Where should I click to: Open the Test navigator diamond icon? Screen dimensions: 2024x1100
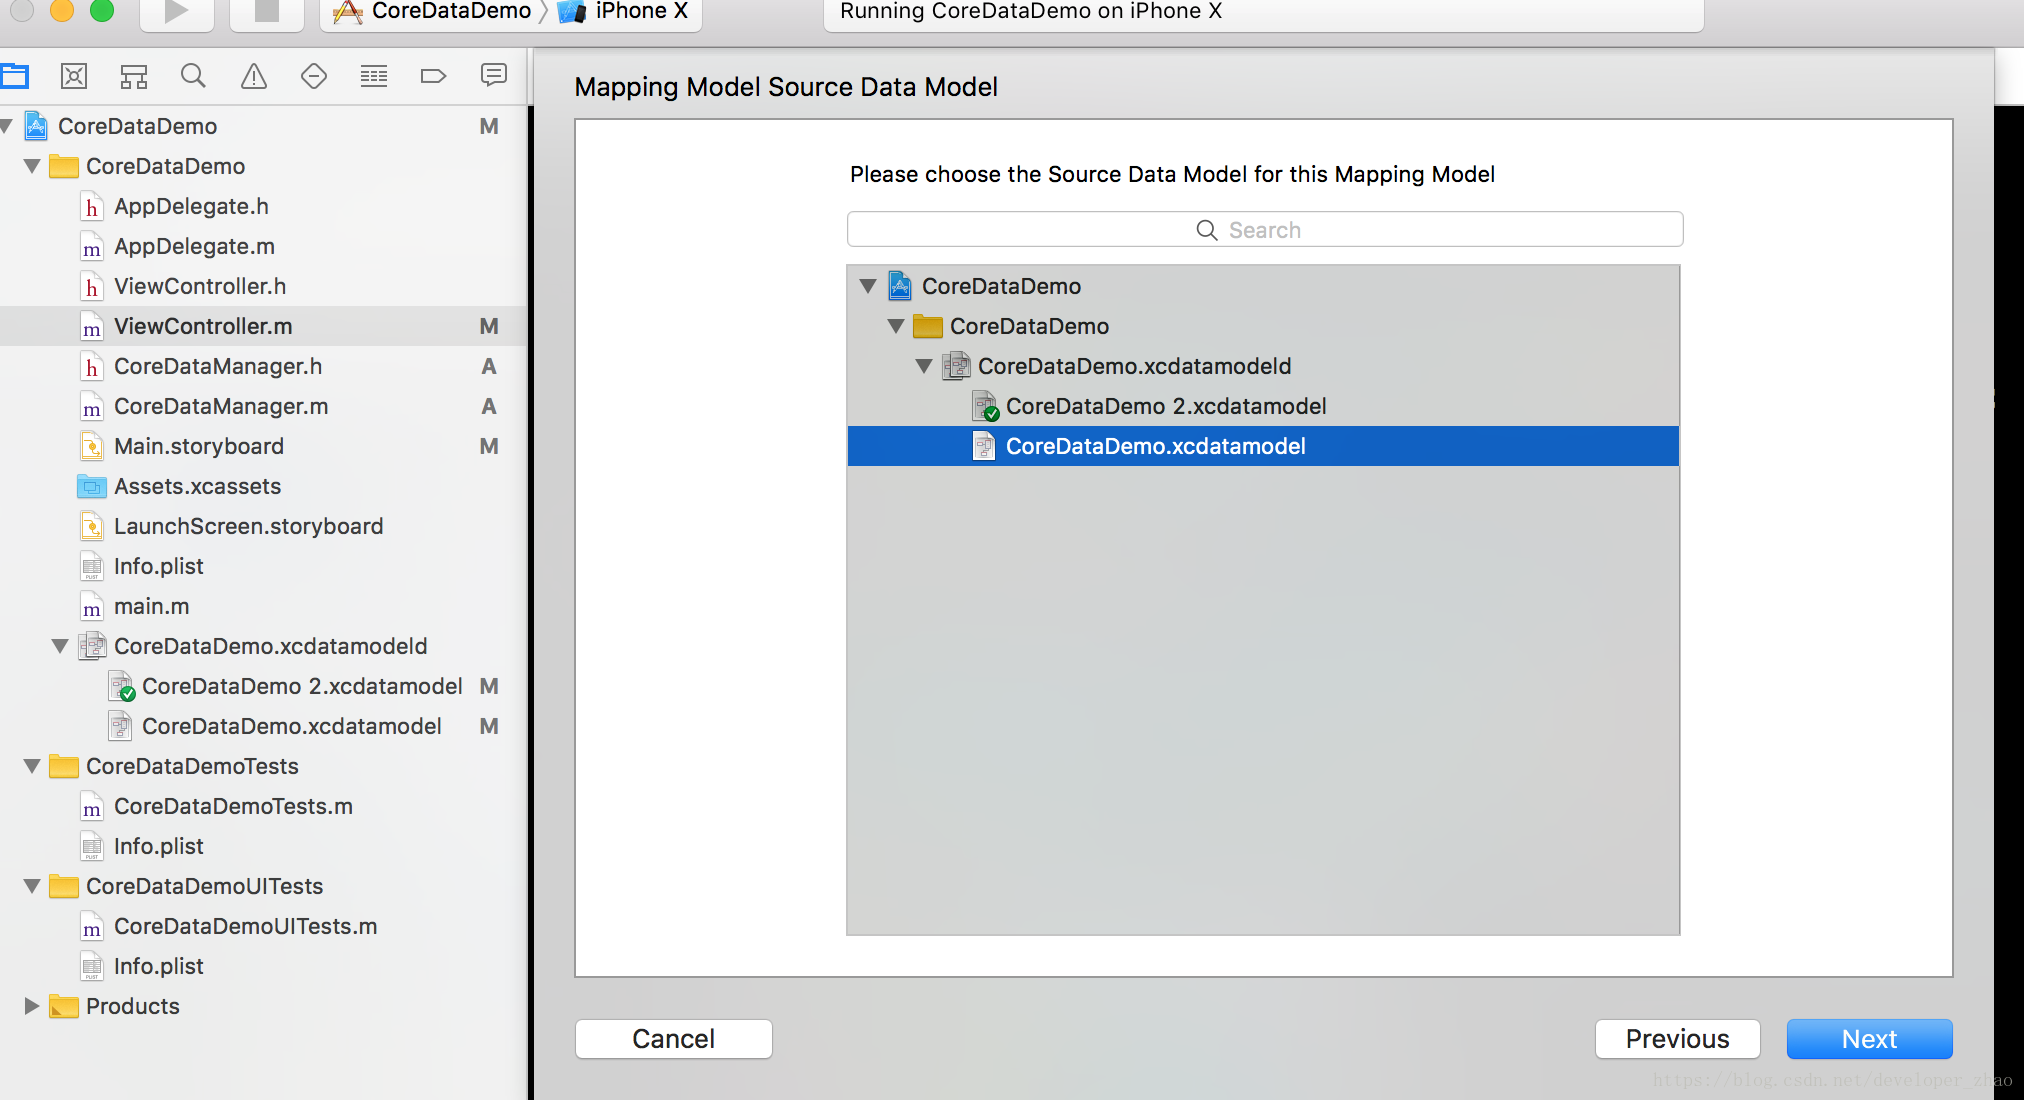pyautogui.click(x=314, y=76)
